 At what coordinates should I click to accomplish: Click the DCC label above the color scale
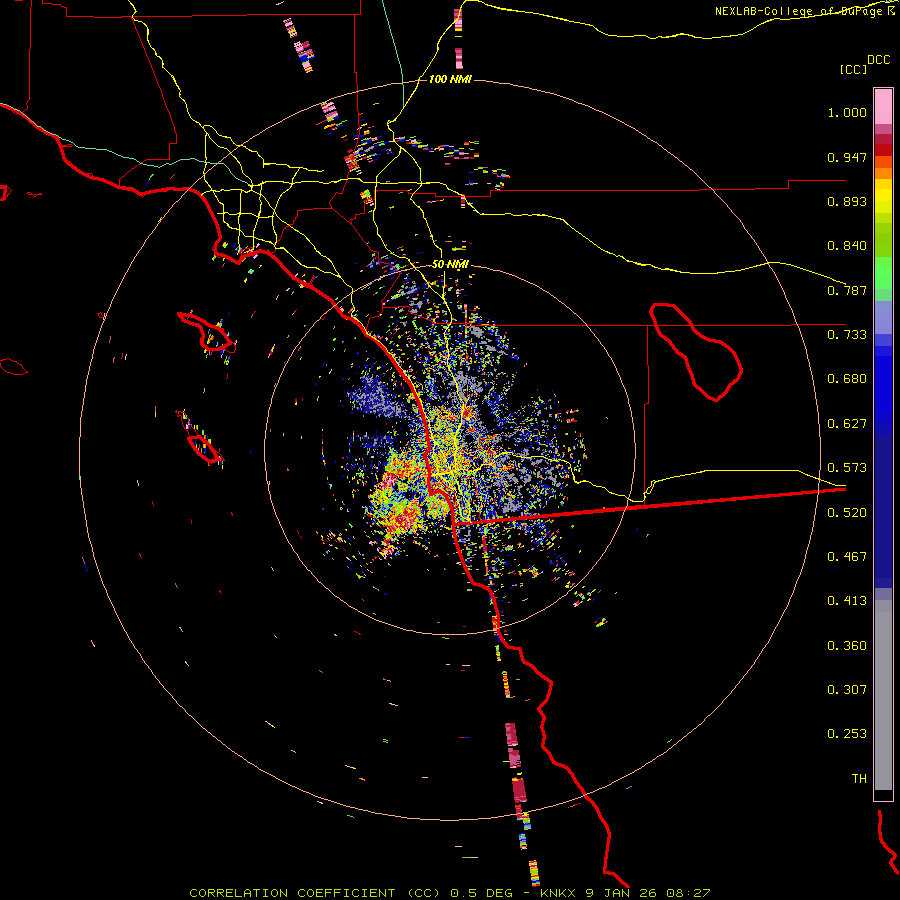[878, 60]
